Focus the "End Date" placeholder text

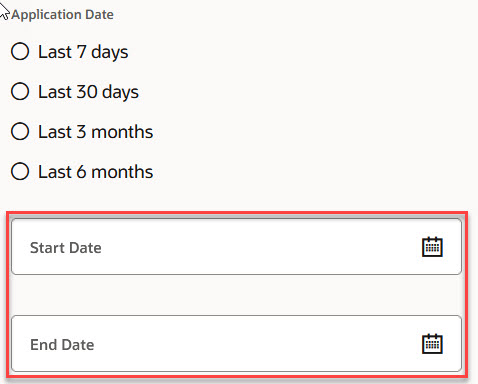point(62,345)
